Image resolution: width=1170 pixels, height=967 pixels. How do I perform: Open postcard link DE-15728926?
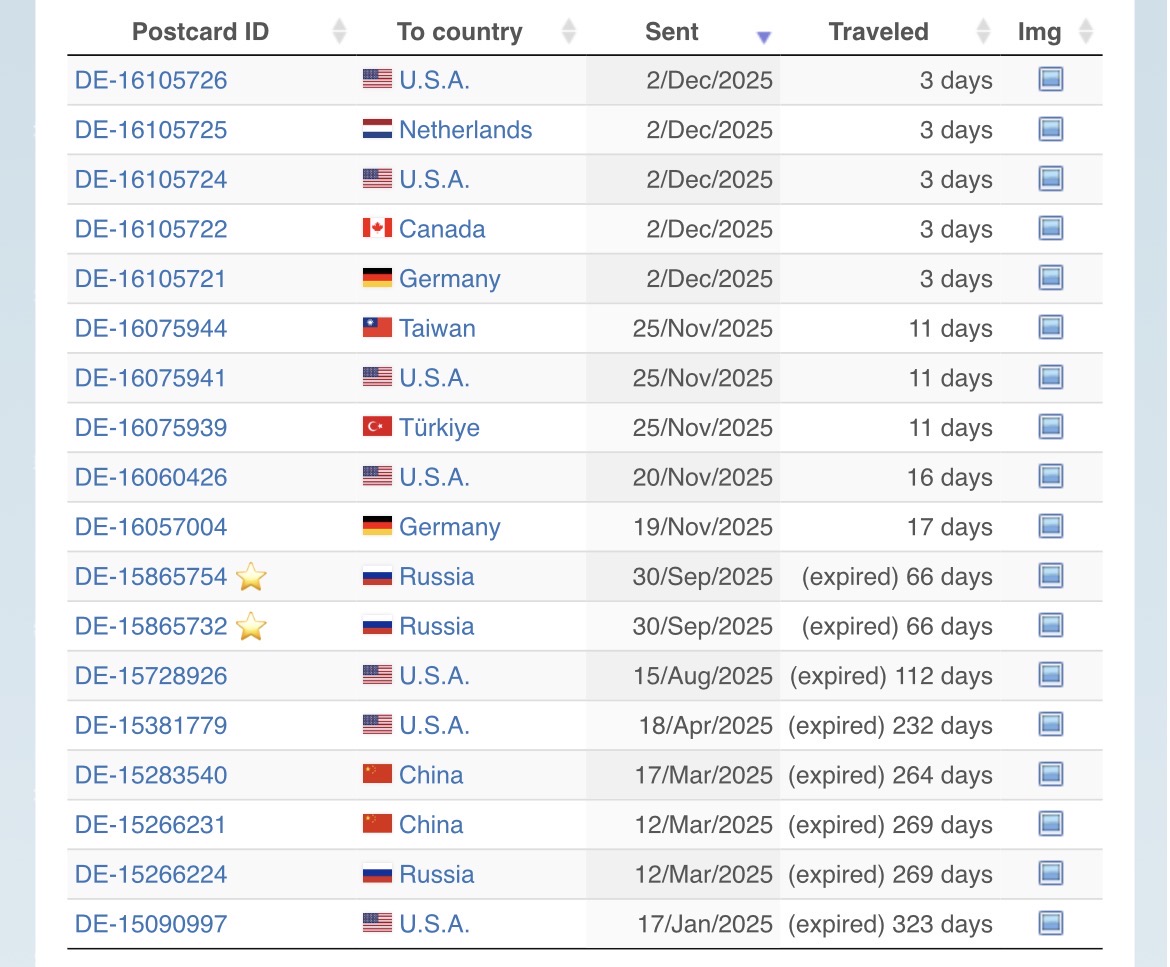[x=151, y=676]
